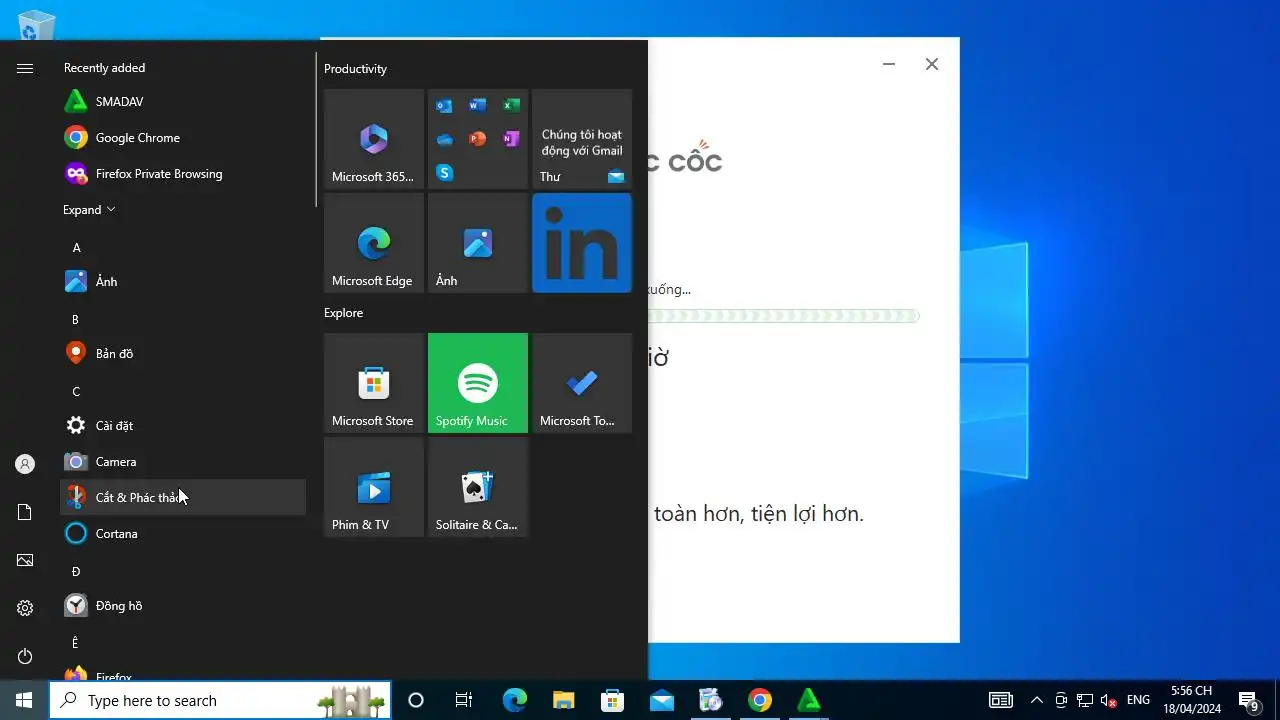Open the Microsoft To Do tile

pos(582,383)
